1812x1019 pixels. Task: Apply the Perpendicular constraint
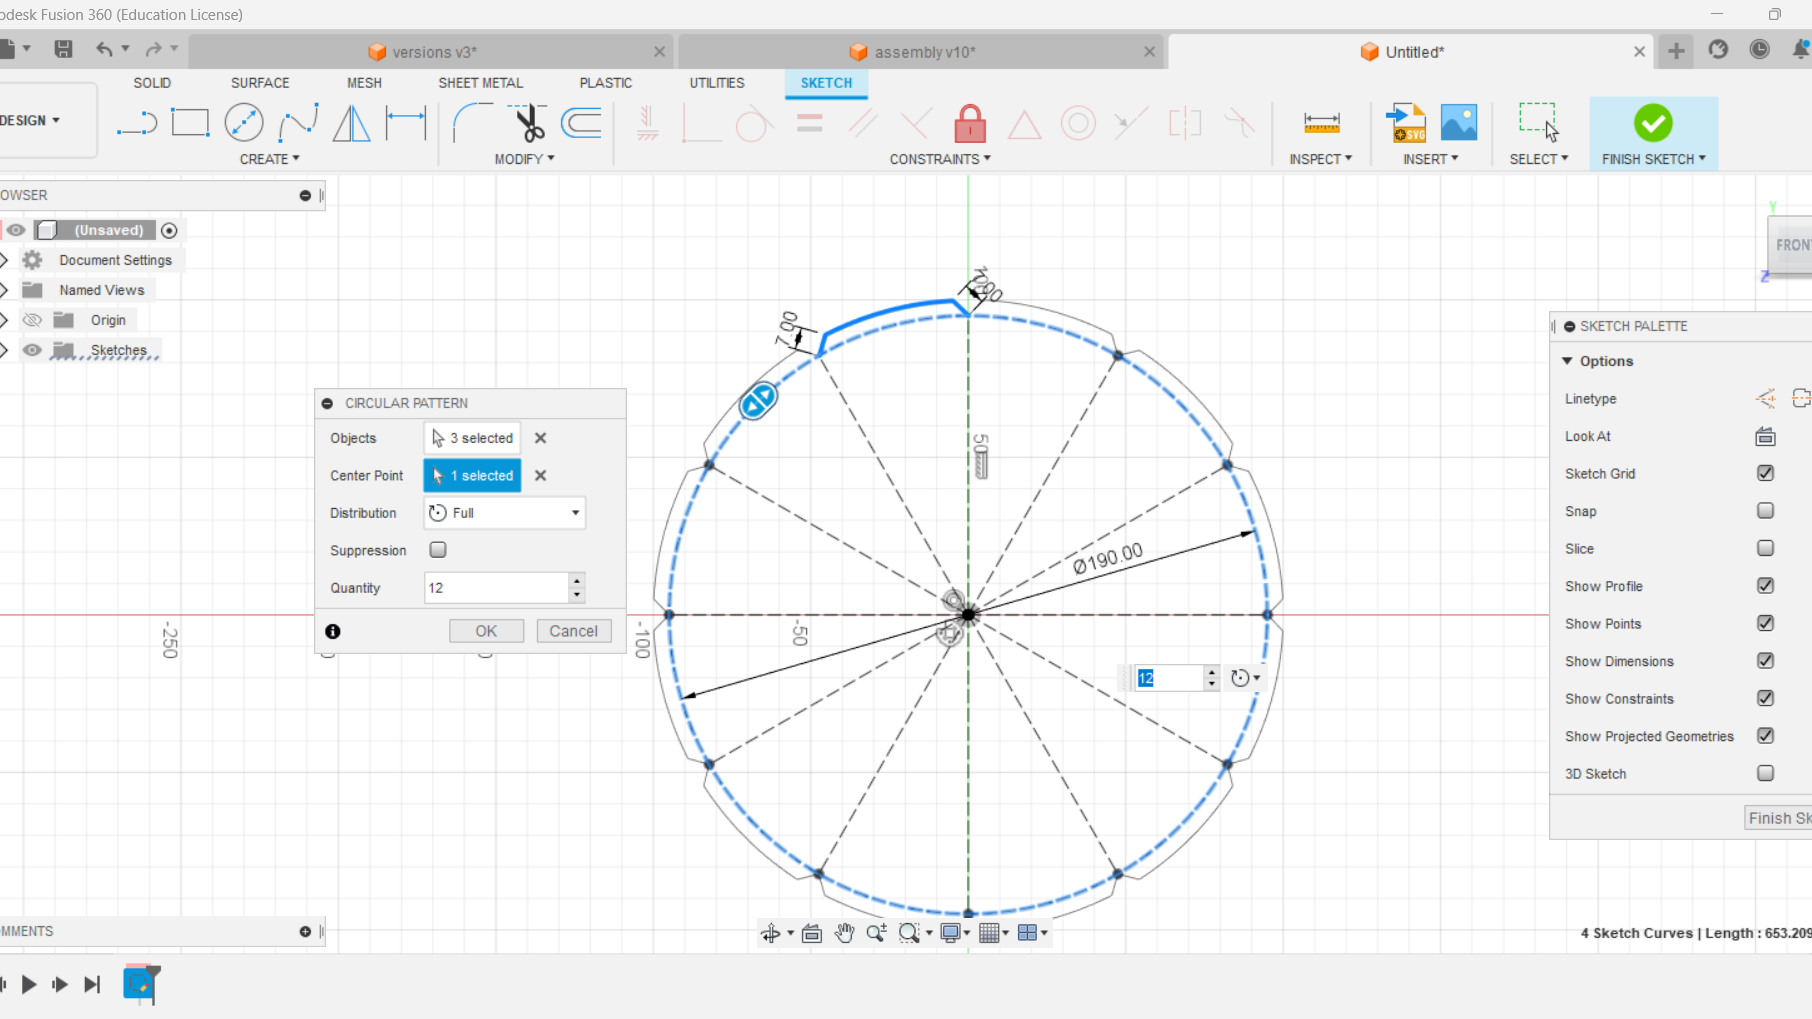(x=916, y=123)
